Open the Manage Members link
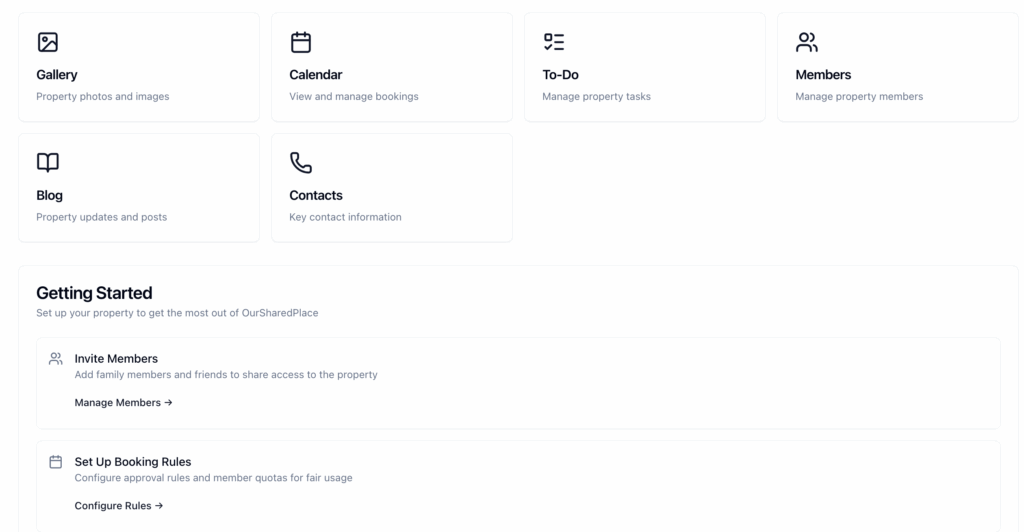 click(123, 403)
